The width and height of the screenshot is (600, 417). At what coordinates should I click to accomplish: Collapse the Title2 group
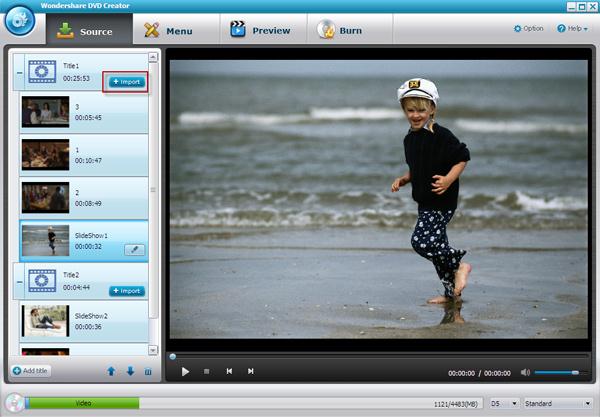19,282
